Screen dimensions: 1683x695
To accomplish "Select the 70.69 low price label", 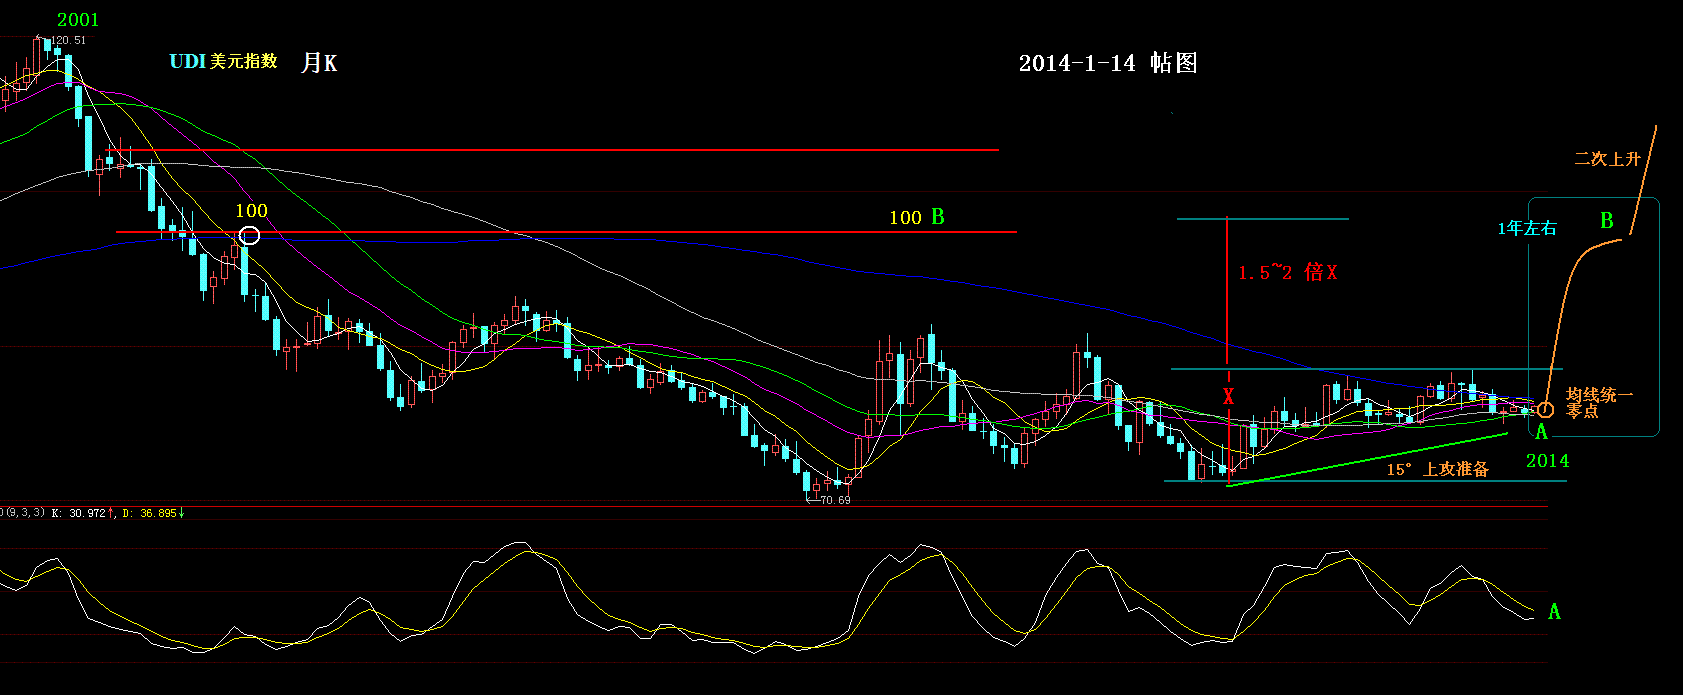I will (x=834, y=500).
